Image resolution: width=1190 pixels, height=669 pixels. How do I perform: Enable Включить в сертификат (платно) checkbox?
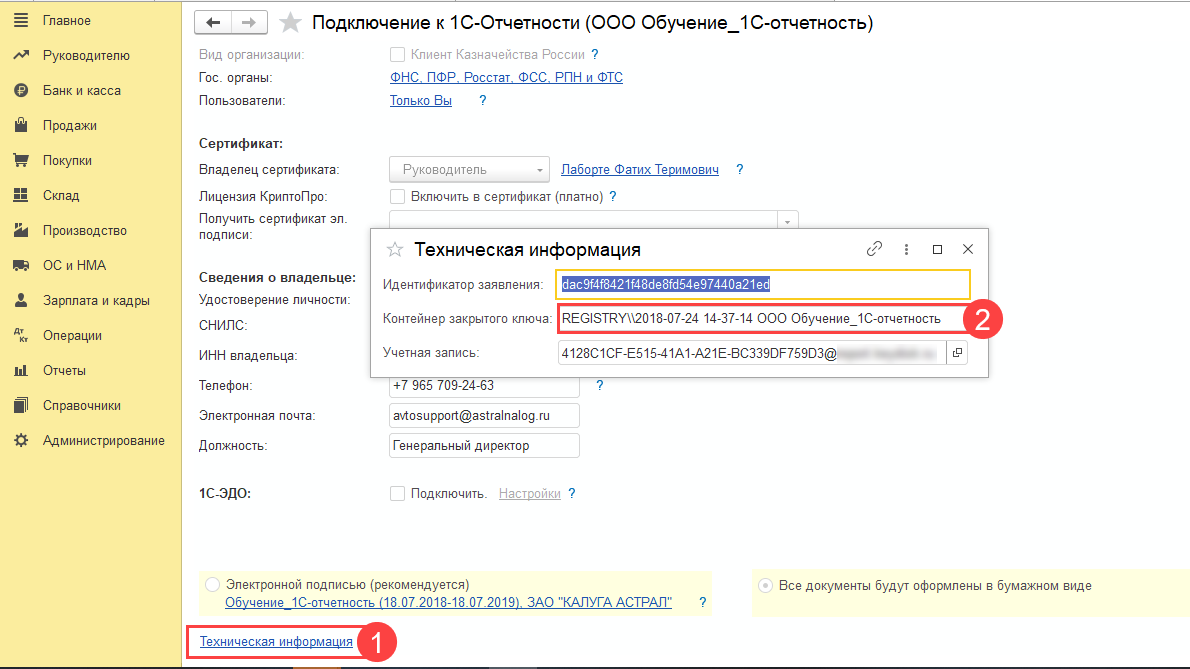pyautogui.click(x=398, y=197)
